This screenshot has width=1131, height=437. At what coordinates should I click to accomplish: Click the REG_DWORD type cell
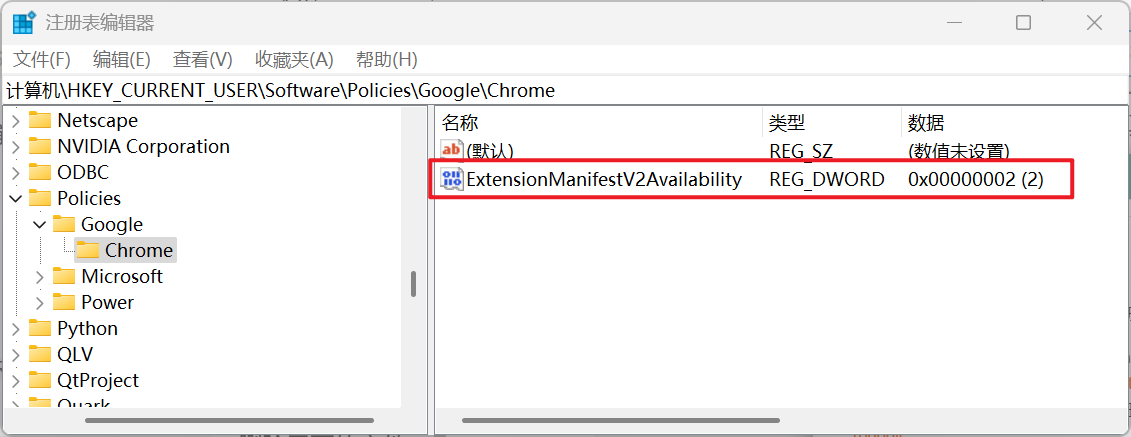tap(827, 179)
